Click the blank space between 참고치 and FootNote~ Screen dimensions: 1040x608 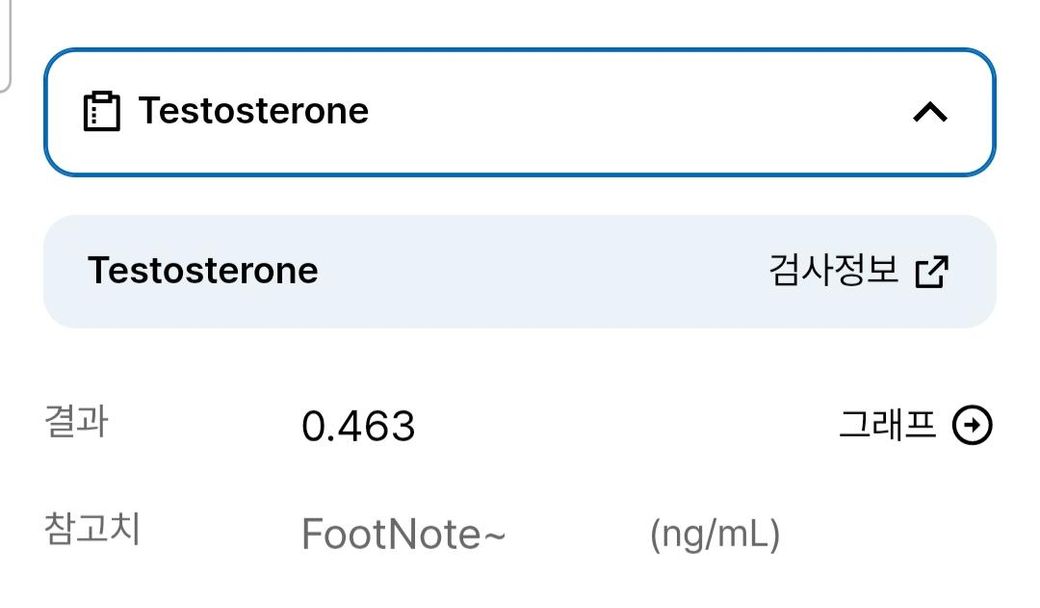click(x=220, y=532)
